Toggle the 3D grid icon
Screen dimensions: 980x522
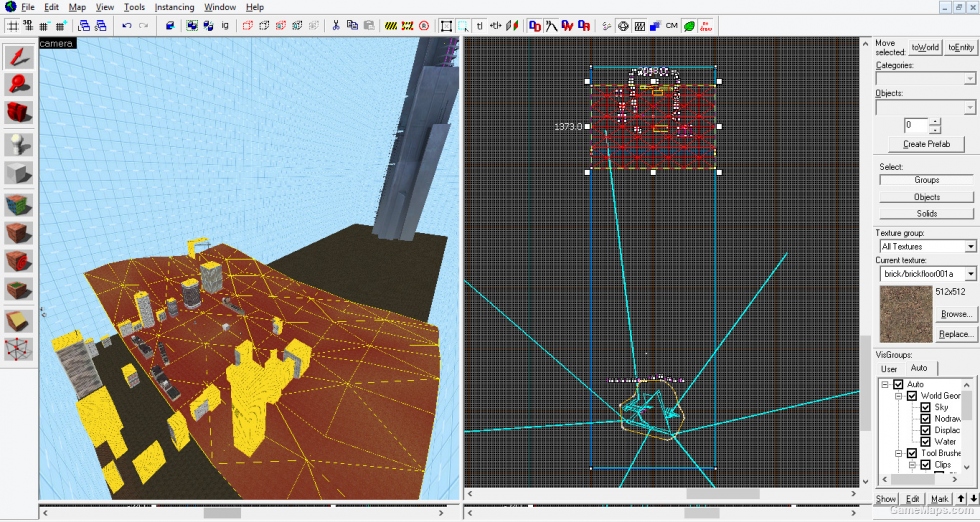pos(28,26)
